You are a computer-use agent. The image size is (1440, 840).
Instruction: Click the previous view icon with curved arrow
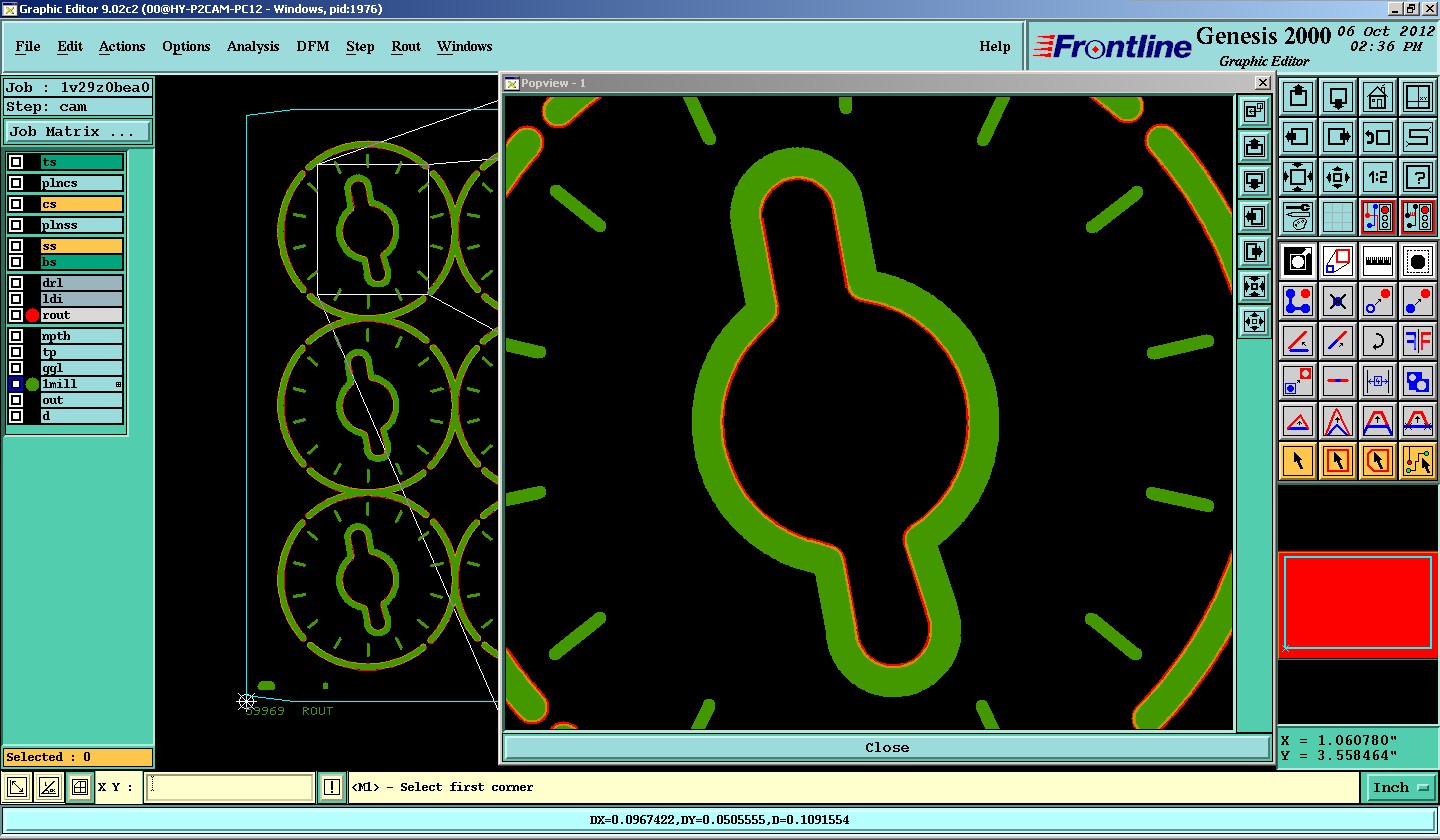click(1378, 138)
